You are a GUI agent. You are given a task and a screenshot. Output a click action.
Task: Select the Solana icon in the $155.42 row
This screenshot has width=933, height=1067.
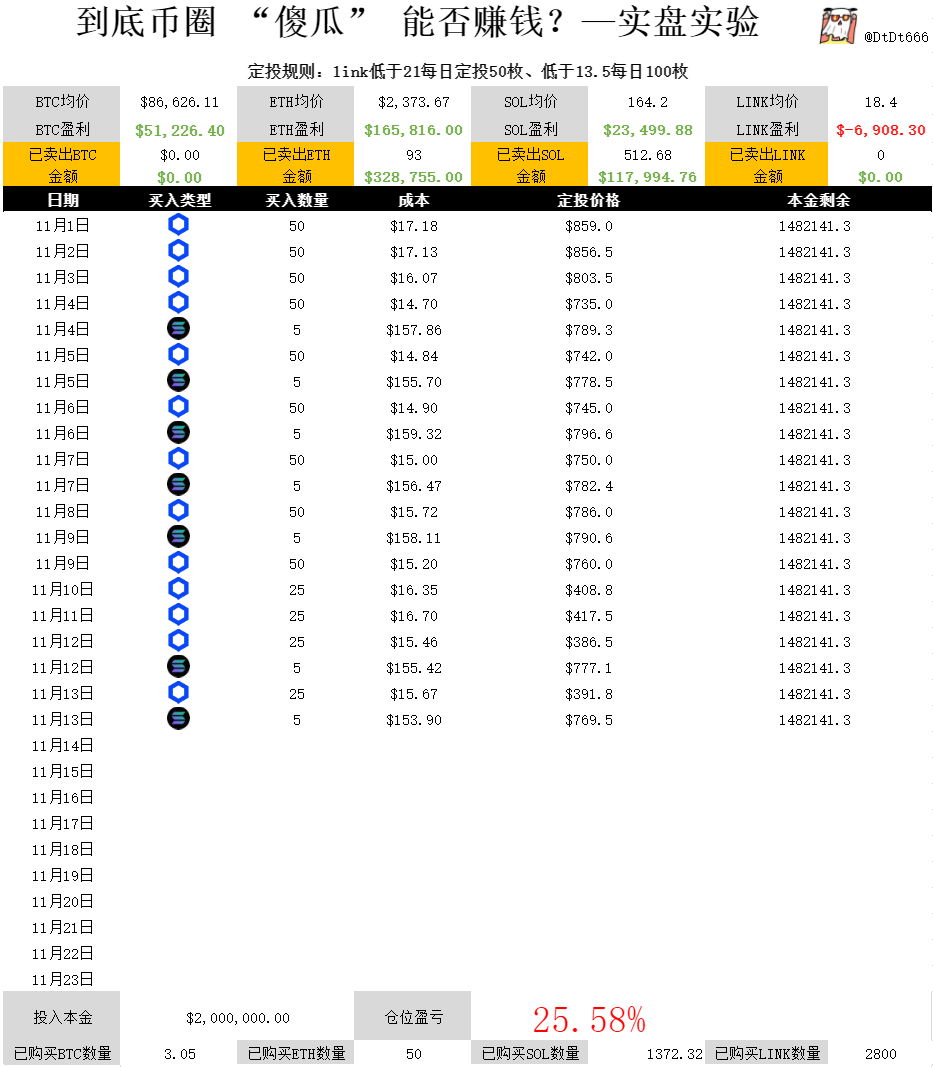coord(178,666)
